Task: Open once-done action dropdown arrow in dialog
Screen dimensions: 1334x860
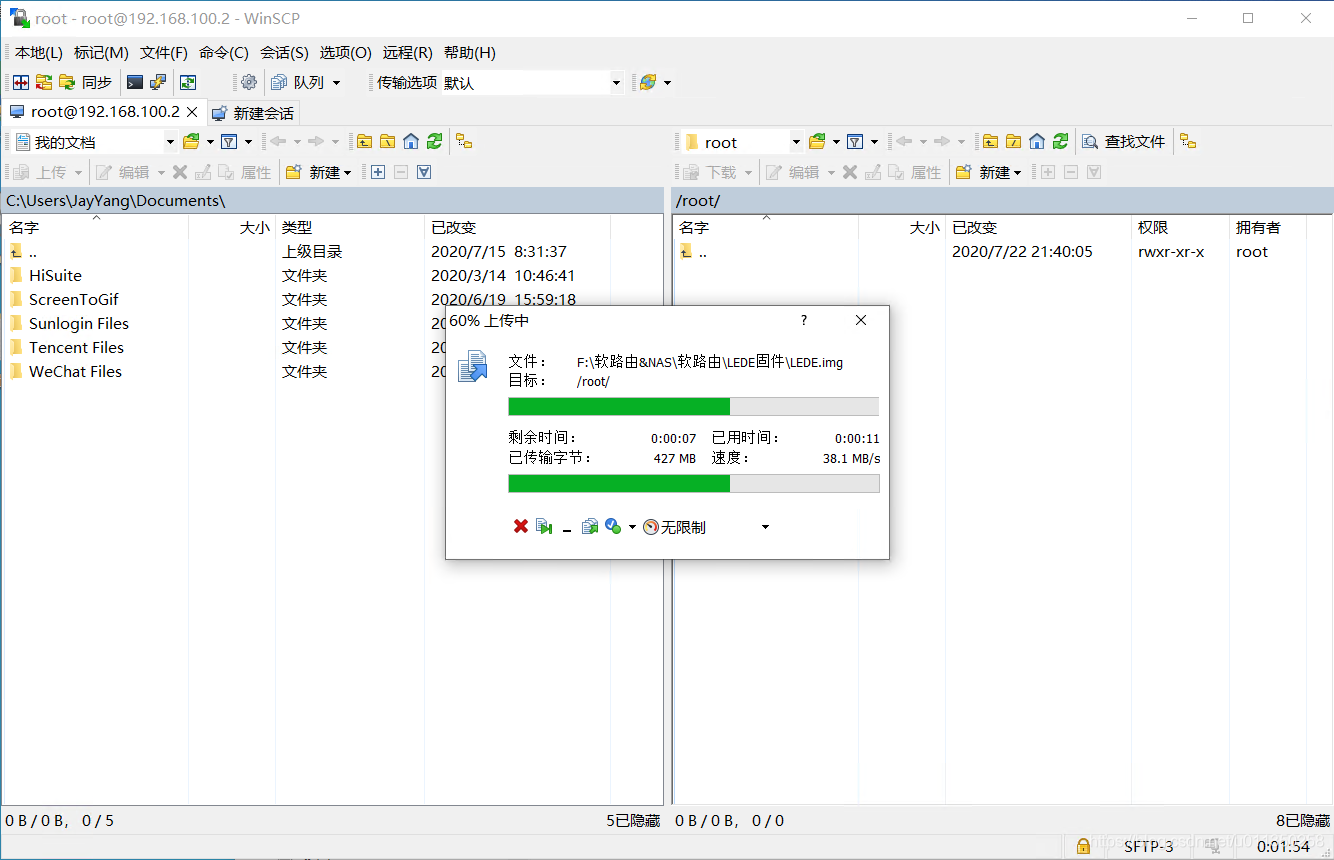Action: click(x=632, y=527)
